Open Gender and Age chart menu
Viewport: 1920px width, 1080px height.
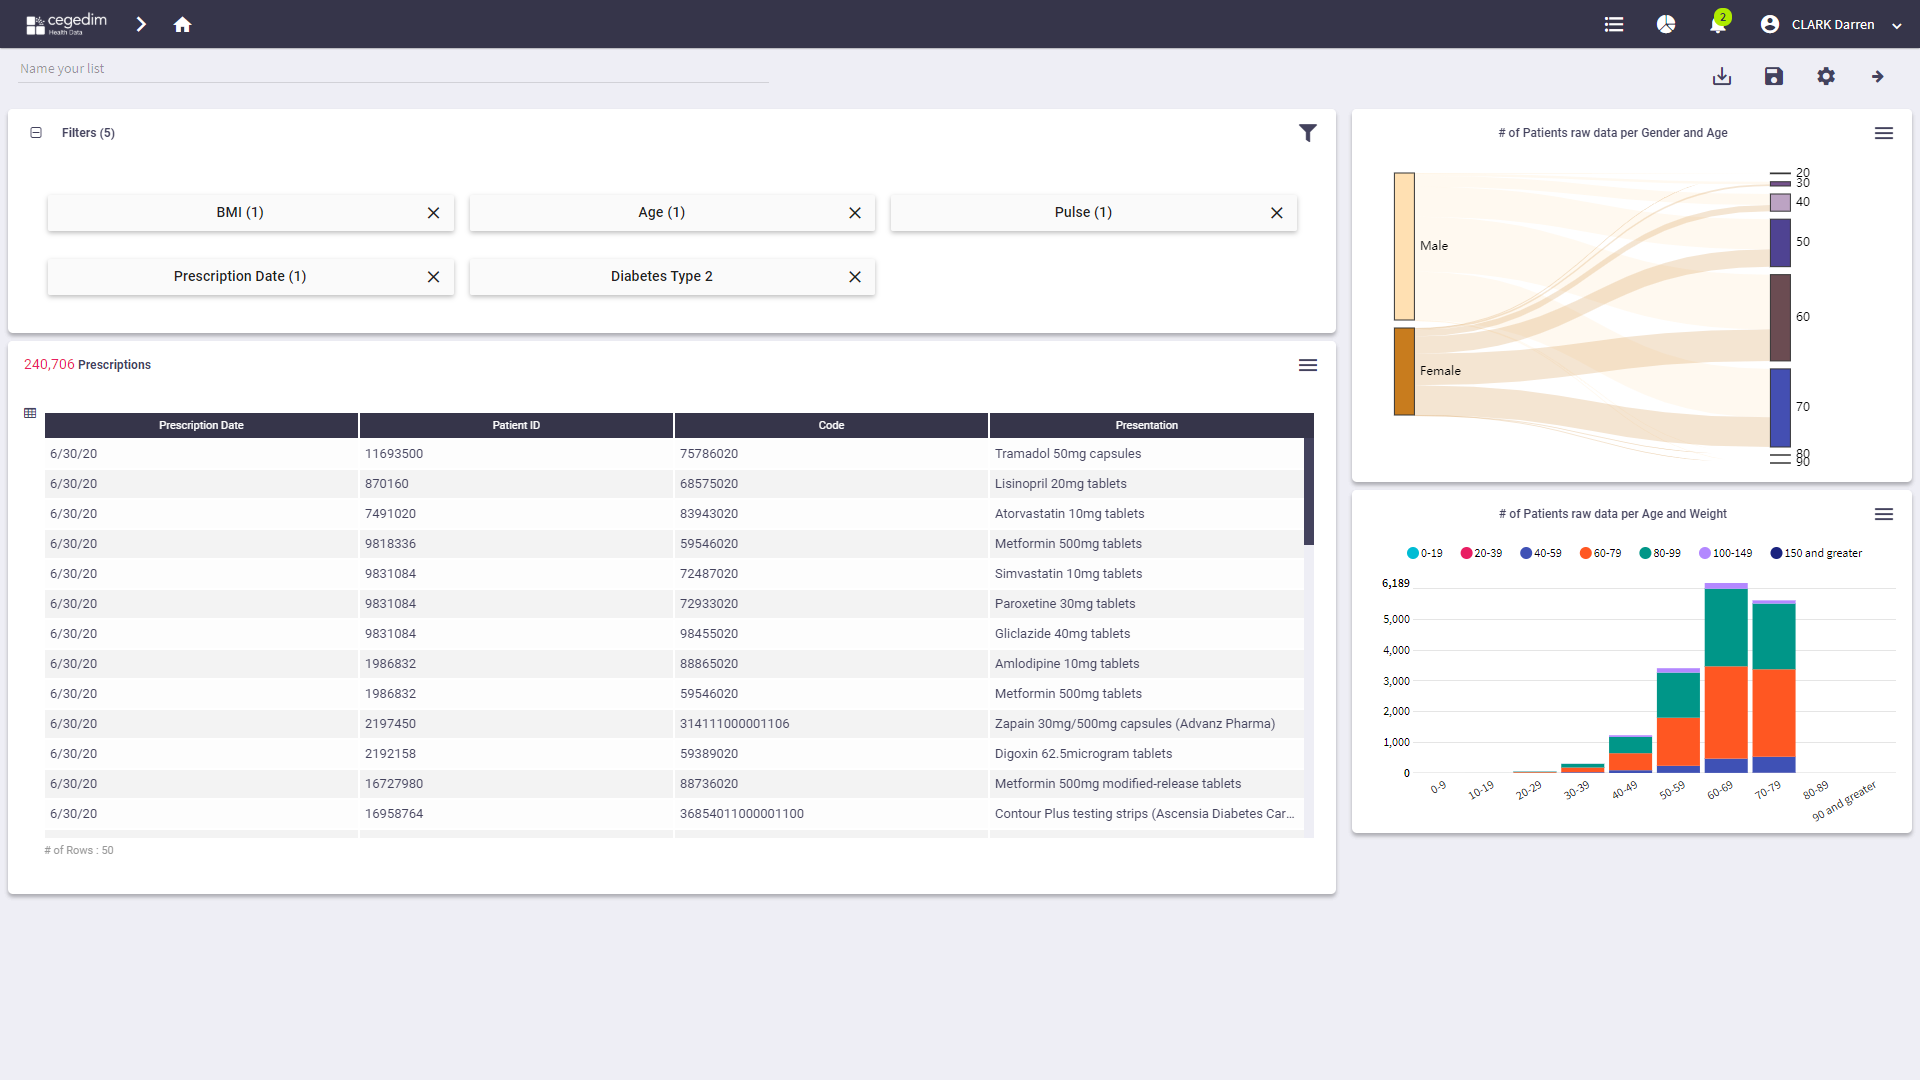(1884, 133)
